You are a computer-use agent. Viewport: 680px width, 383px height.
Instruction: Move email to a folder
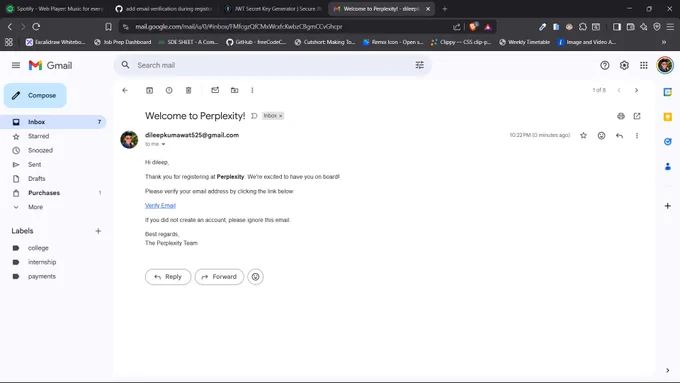click(x=235, y=90)
